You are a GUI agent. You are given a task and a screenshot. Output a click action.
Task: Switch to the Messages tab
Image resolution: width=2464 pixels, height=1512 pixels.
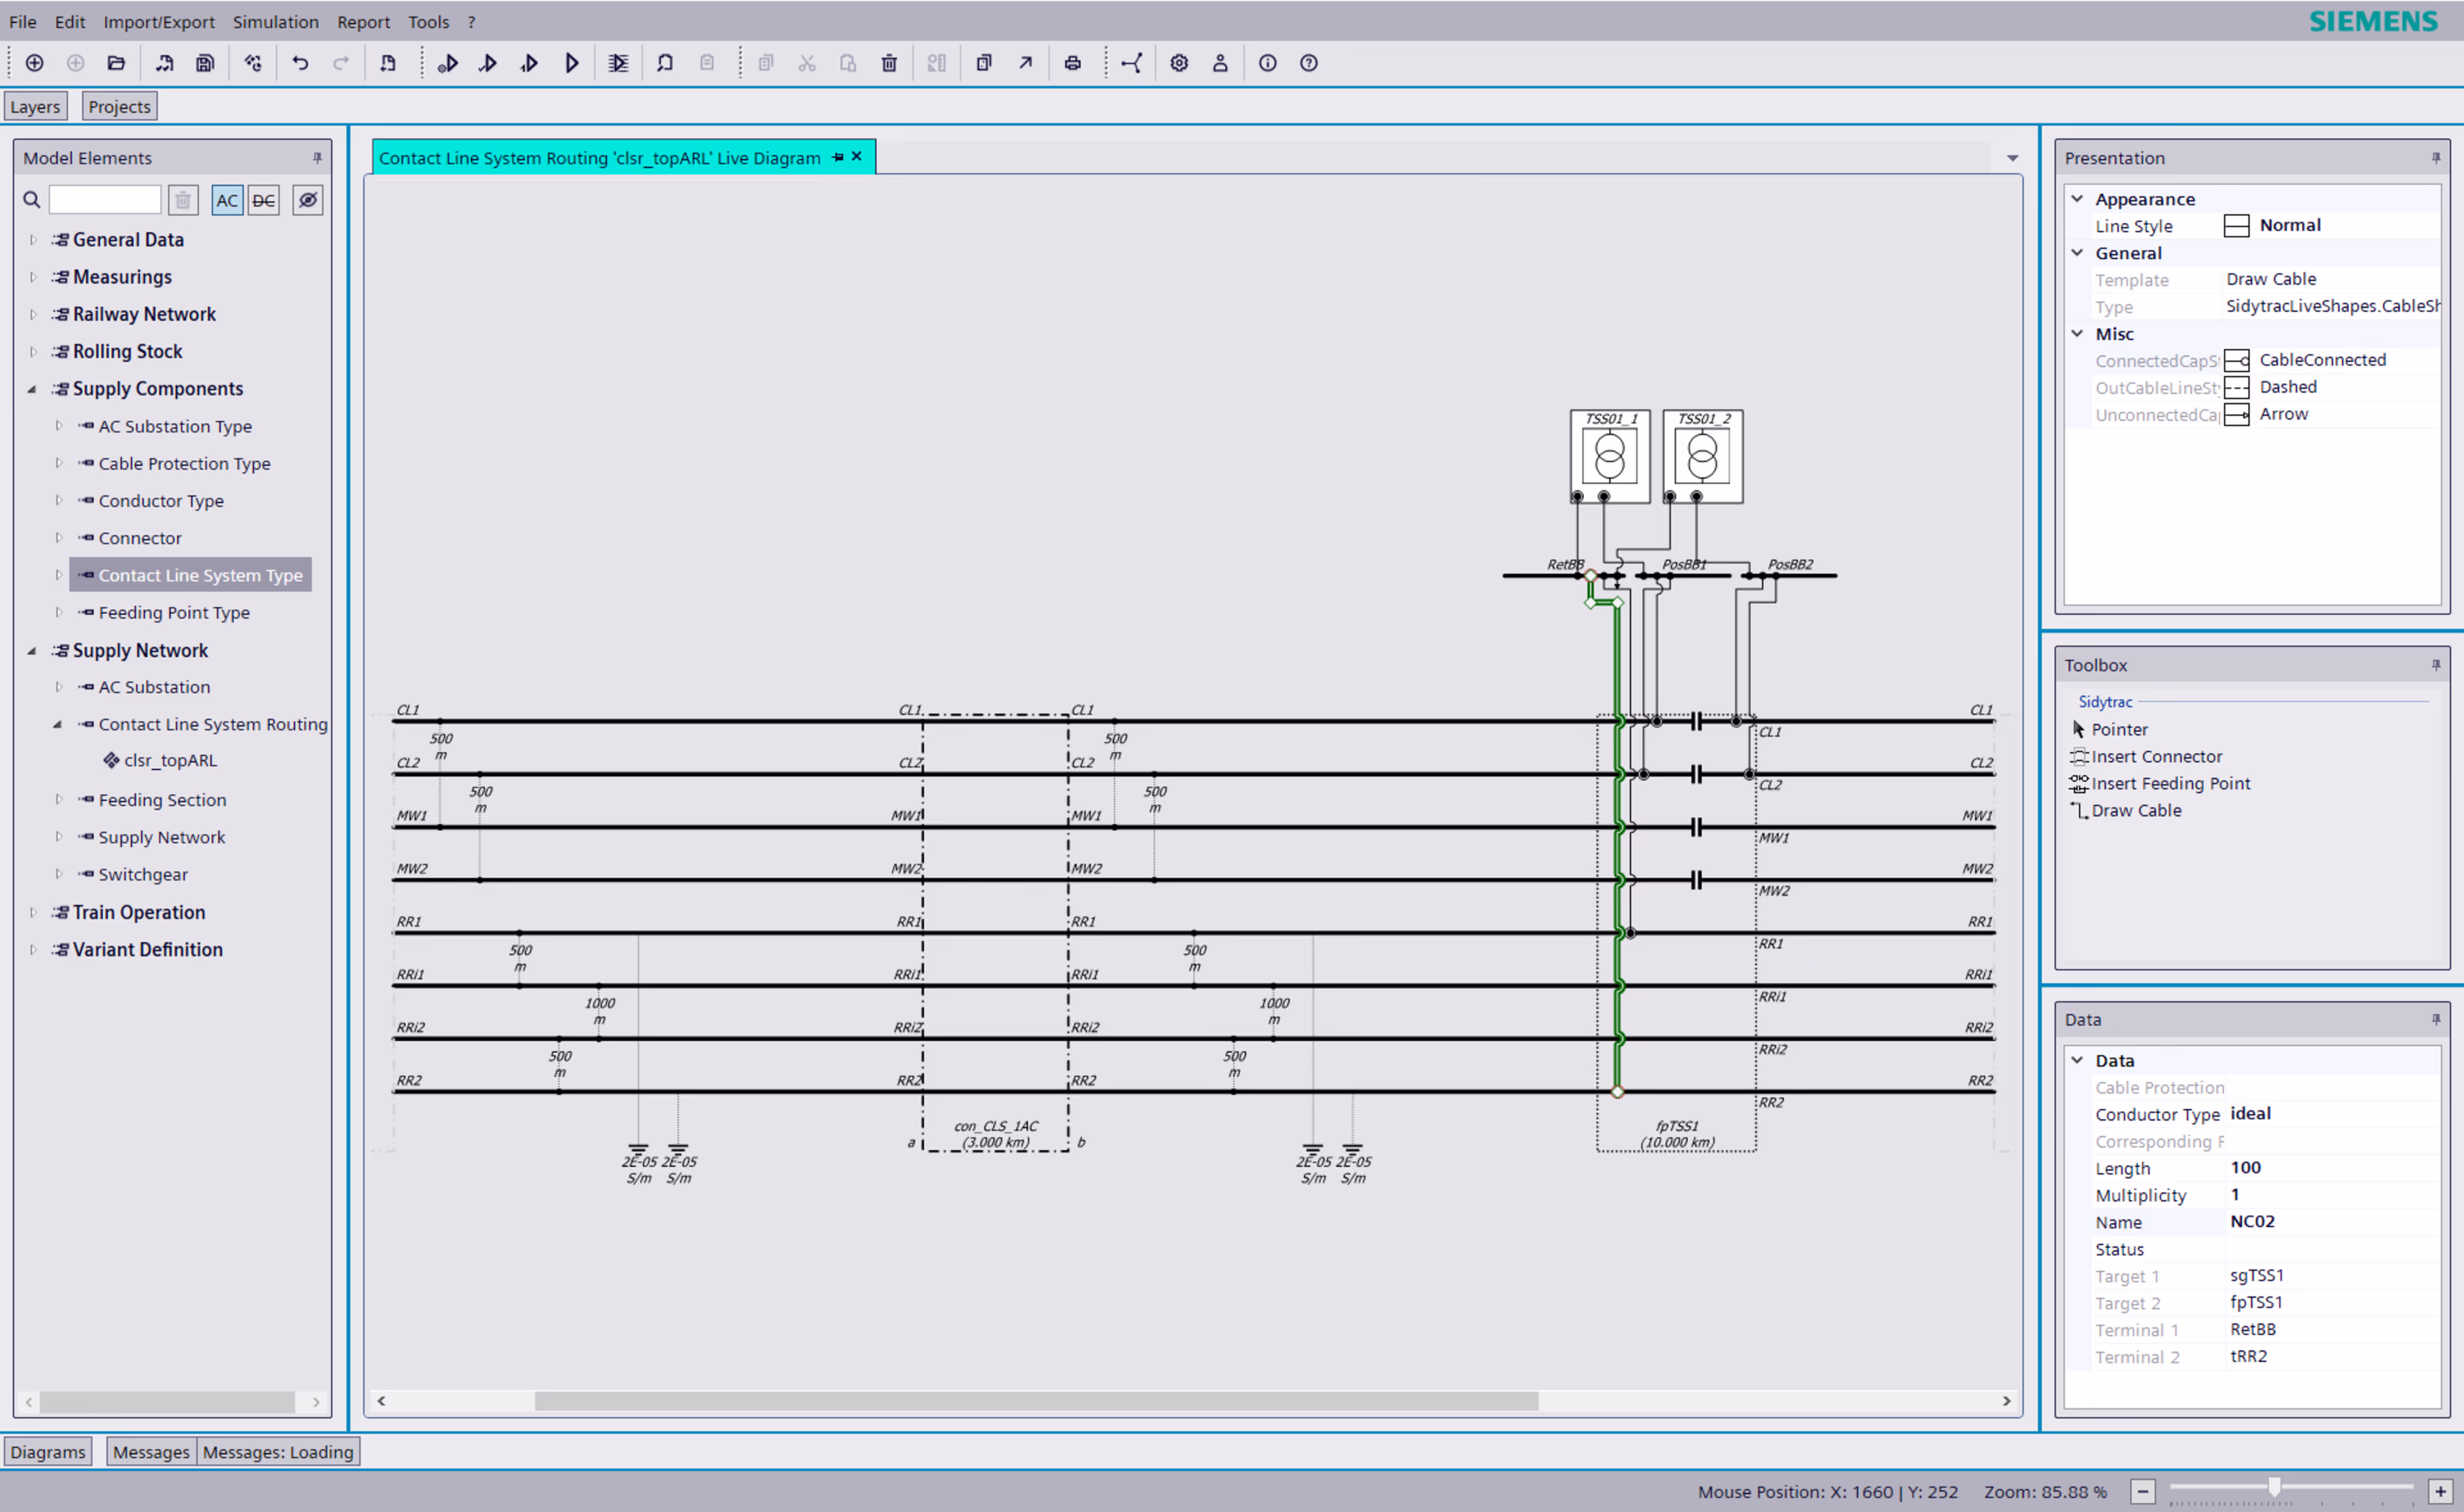point(151,1451)
